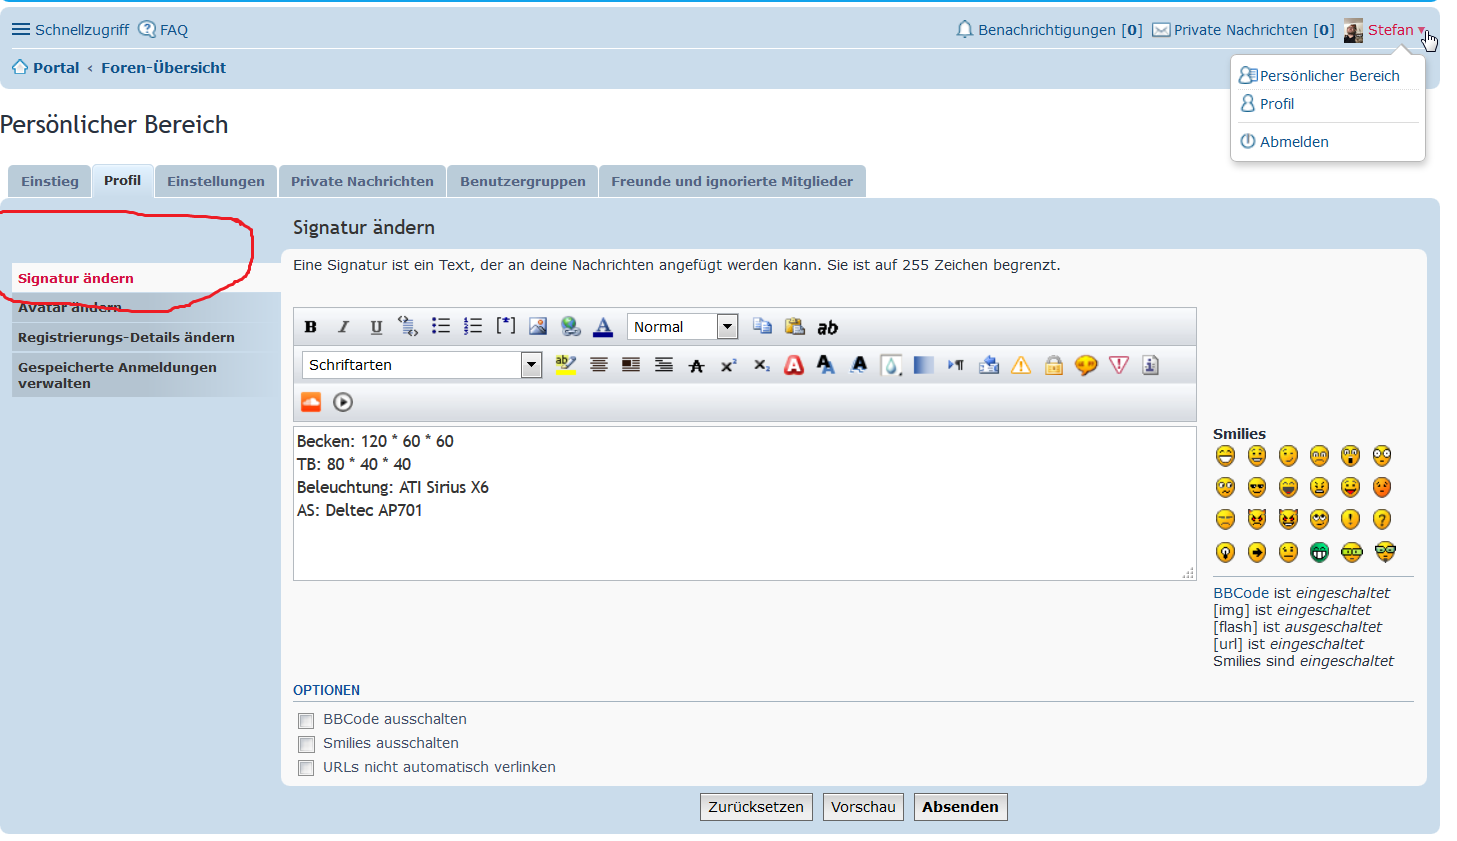The image size is (1457, 841).
Task: Tick URLs nicht automatisch verlinken
Action: click(306, 768)
